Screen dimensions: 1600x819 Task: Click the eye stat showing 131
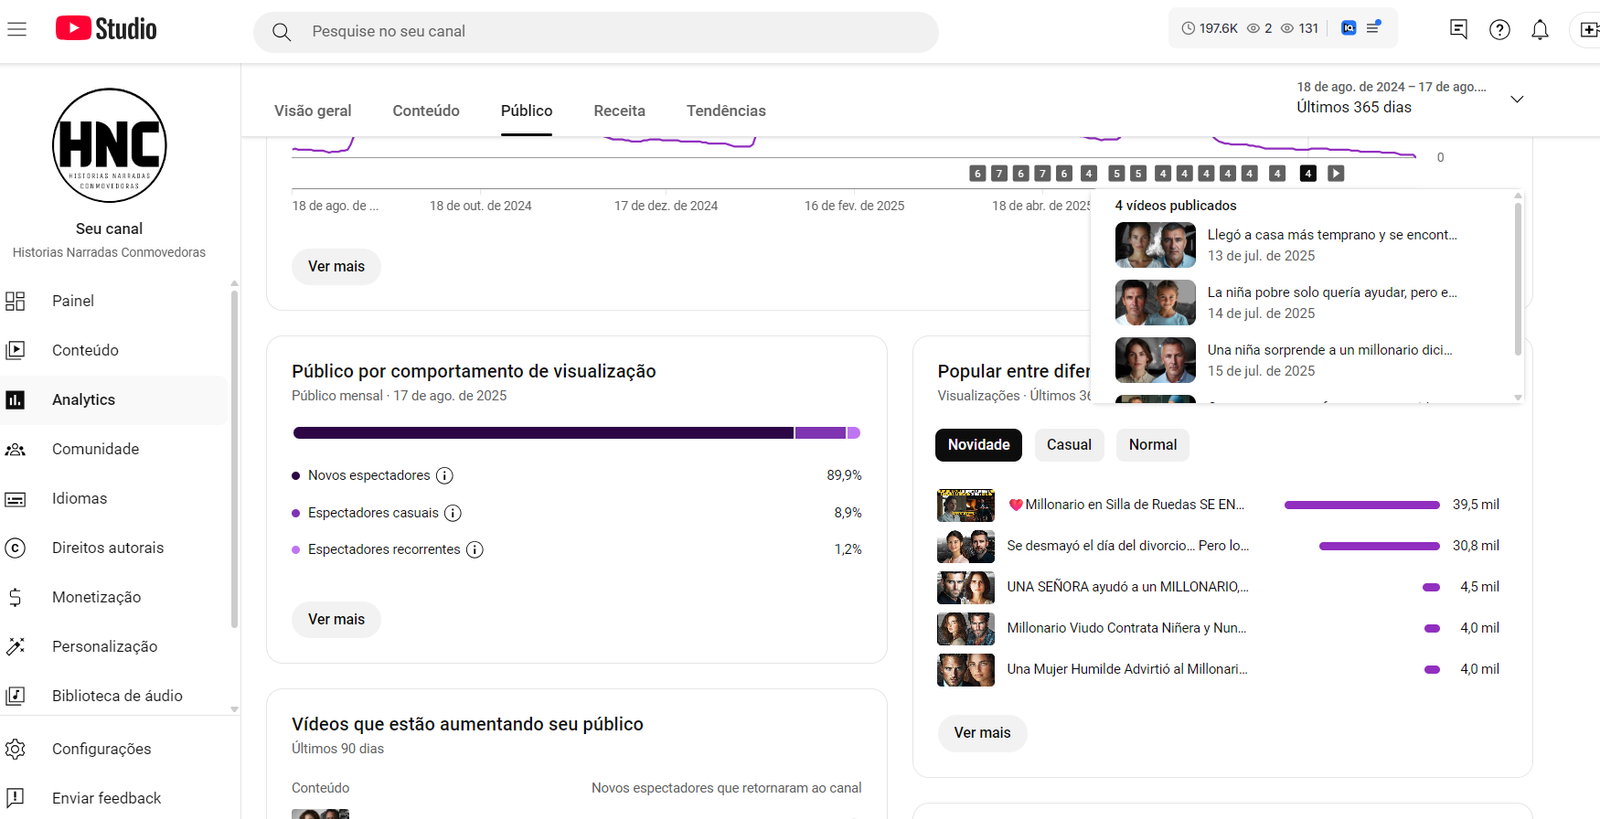pyautogui.click(x=1300, y=29)
